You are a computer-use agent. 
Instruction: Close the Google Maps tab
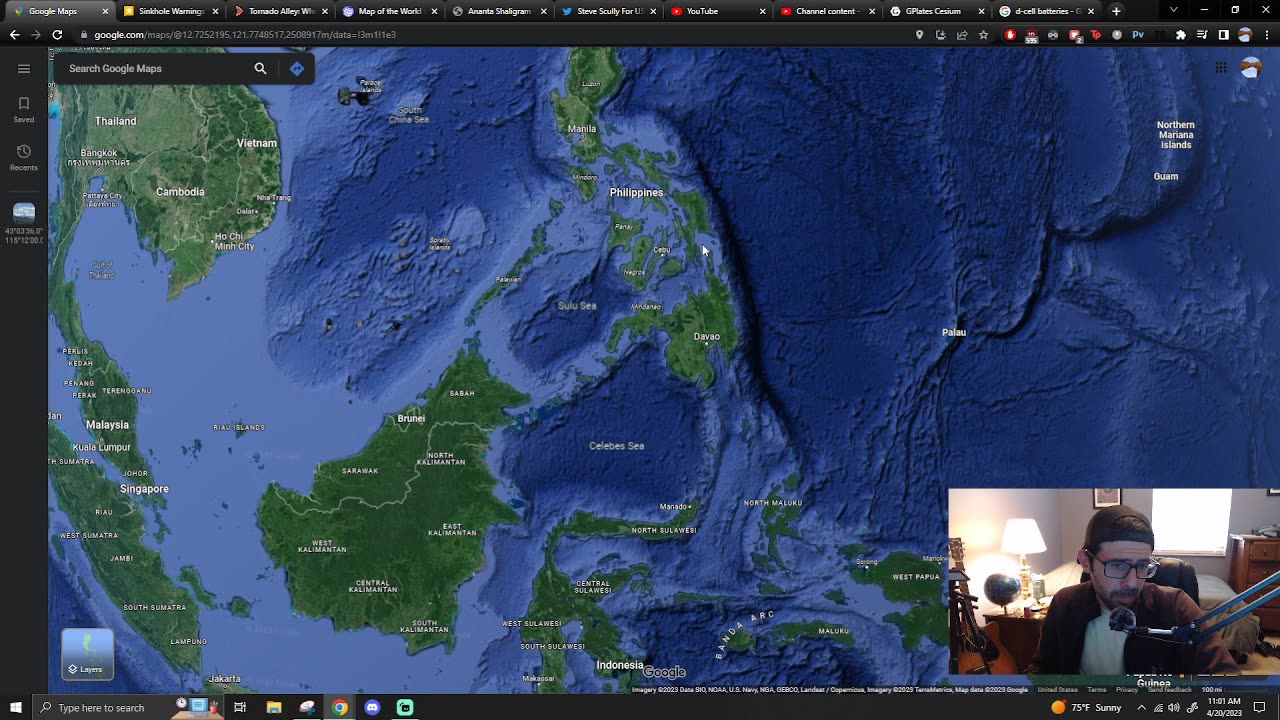click(105, 11)
